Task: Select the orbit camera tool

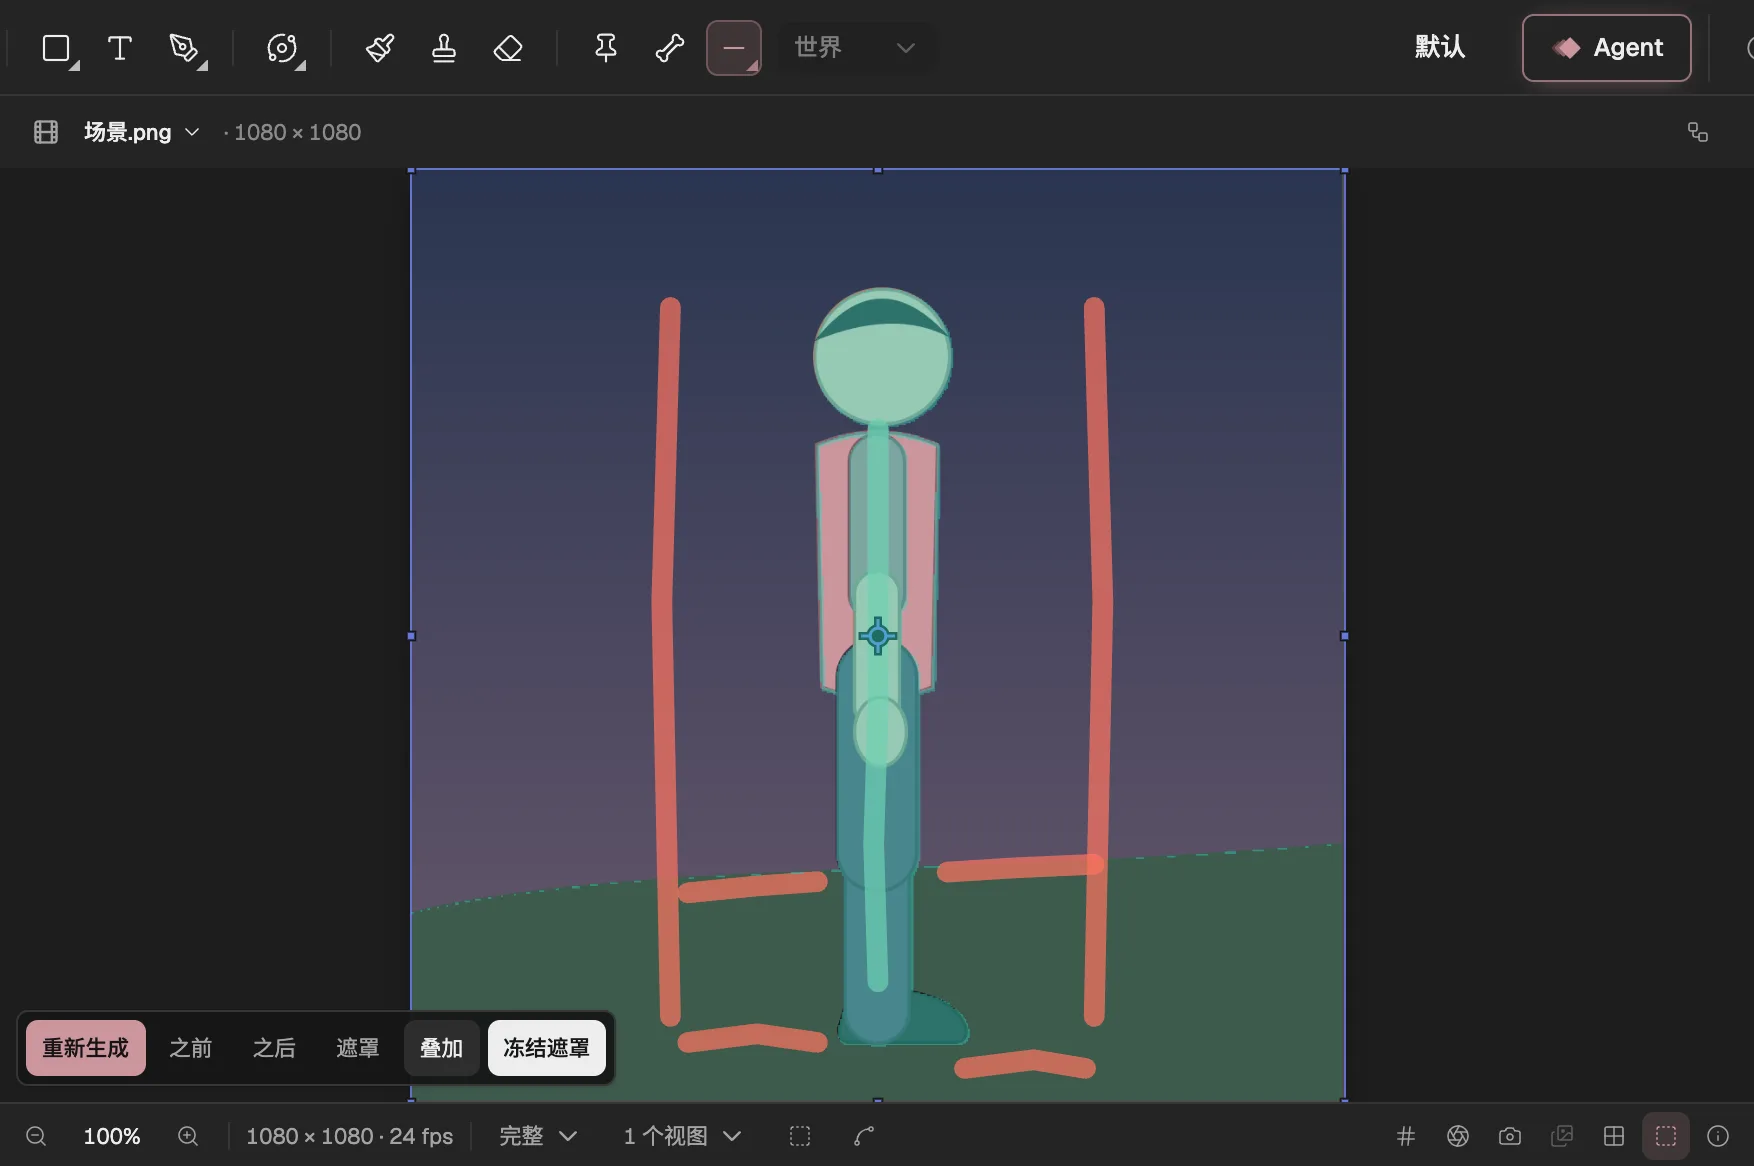Action: click(x=283, y=48)
